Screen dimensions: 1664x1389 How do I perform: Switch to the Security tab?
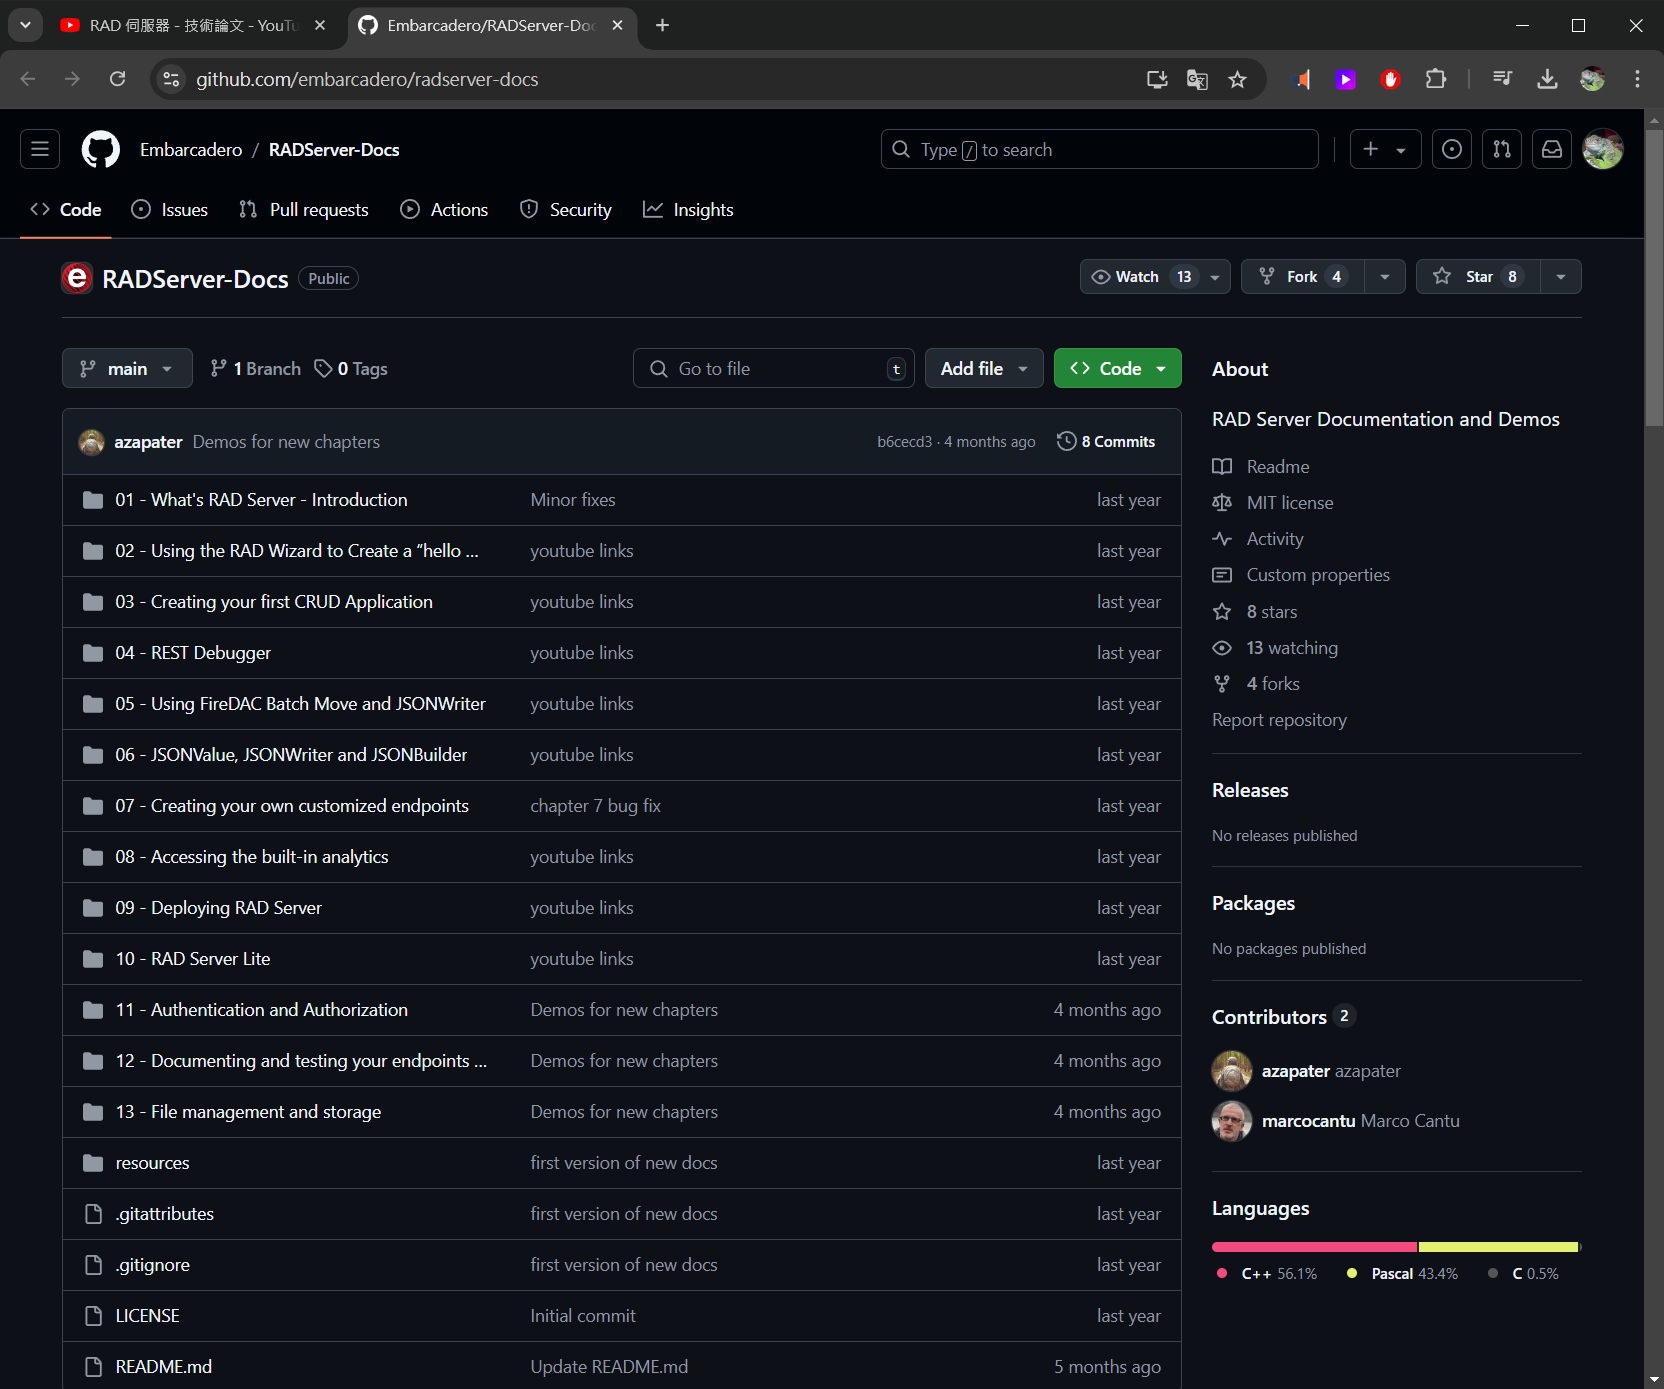point(566,210)
